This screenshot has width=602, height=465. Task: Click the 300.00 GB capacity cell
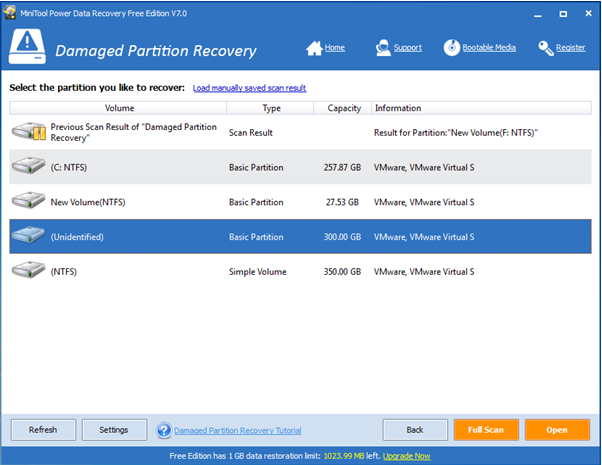pyautogui.click(x=342, y=237)
